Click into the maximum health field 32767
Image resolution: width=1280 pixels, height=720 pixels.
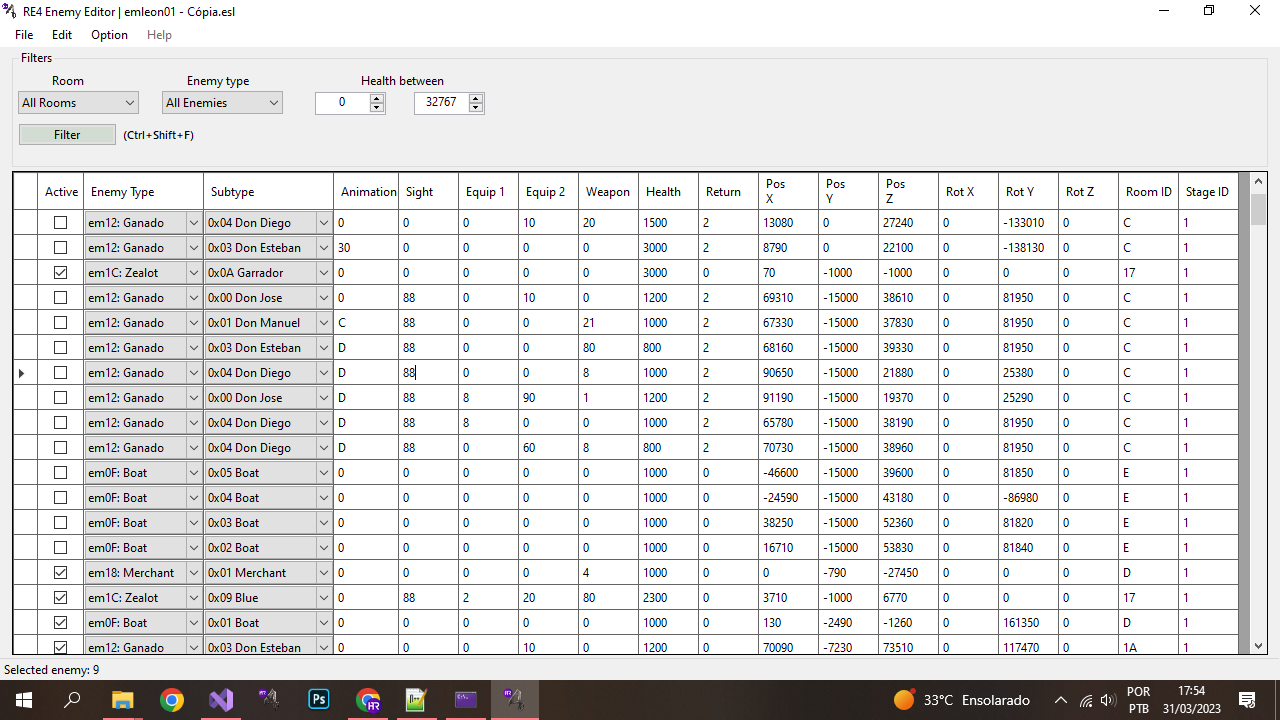[441, 103]
